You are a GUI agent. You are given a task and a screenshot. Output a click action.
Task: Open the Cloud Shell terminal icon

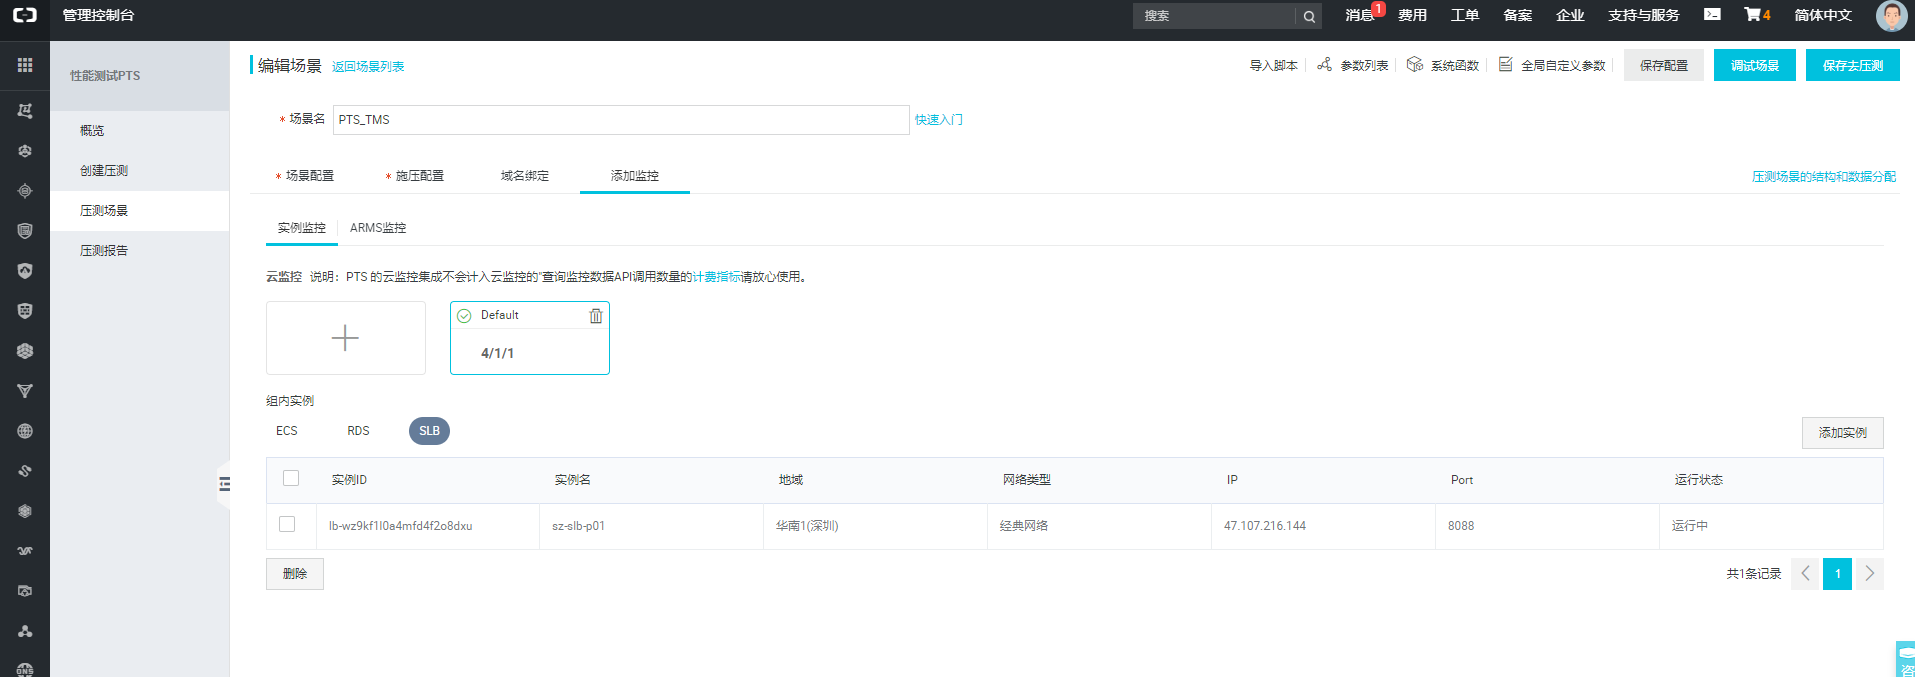click(x=1713, y=15)
